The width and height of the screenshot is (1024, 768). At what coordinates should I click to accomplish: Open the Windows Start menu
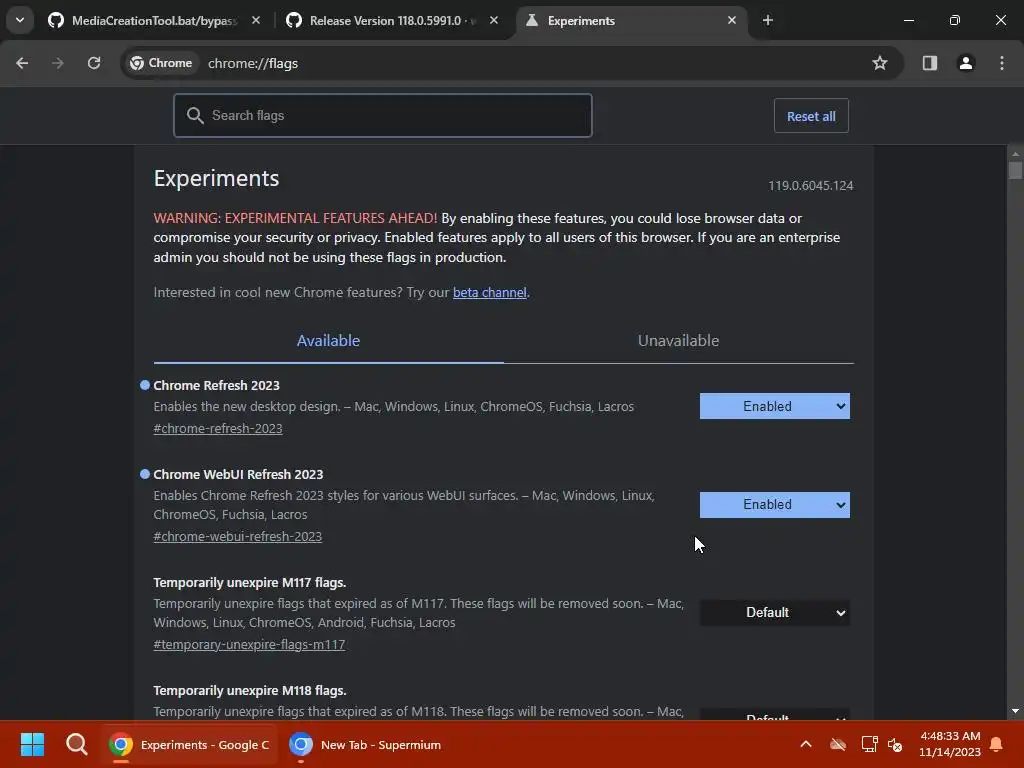click(32, 744)
